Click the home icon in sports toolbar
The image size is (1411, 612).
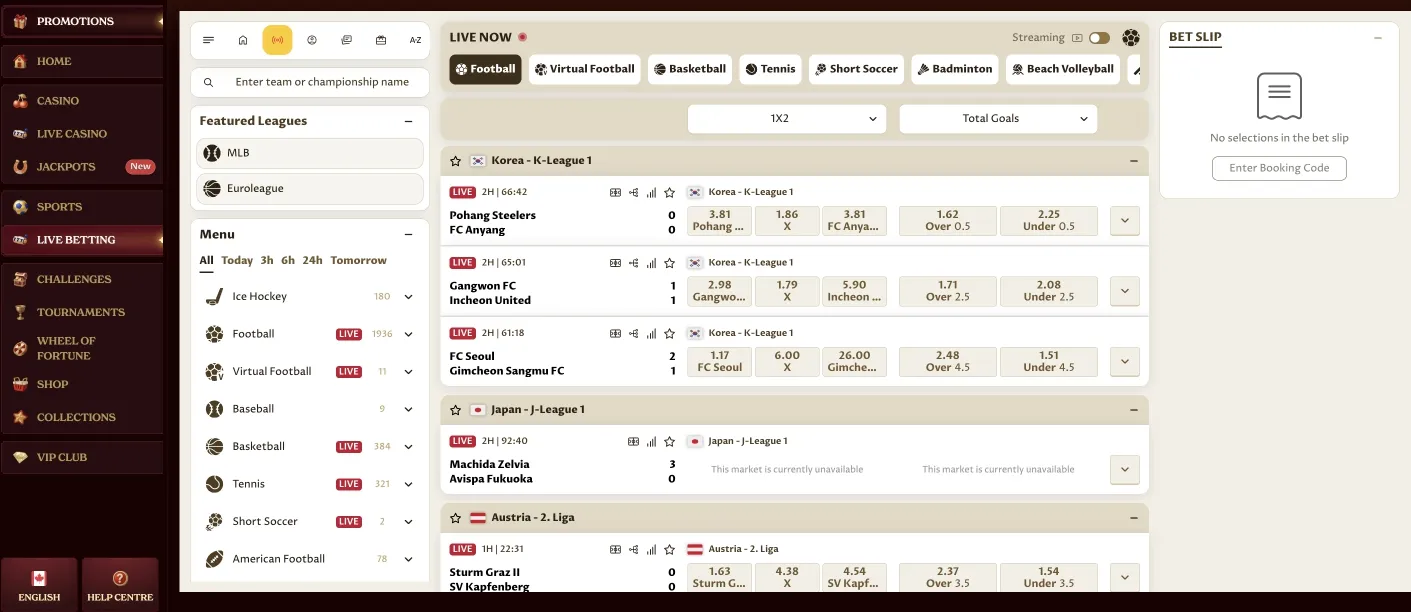[243, 40]
